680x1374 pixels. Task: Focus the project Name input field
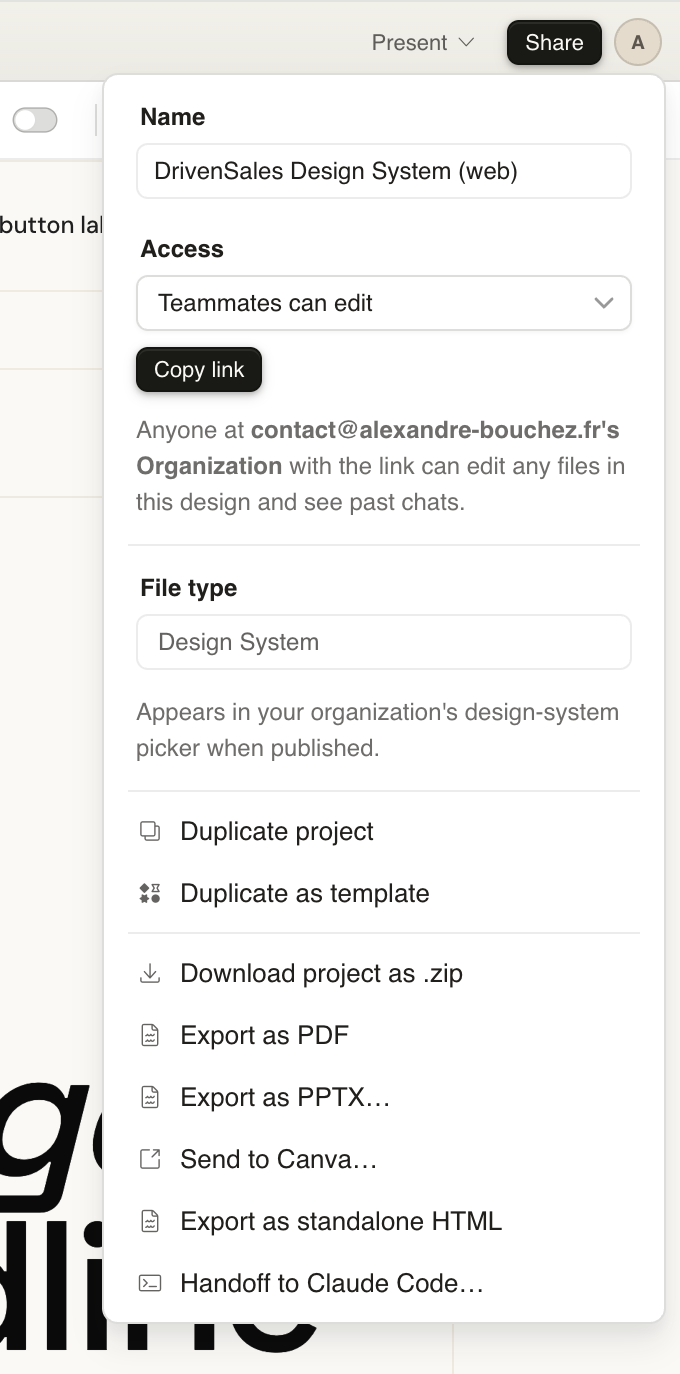point(384,171)
